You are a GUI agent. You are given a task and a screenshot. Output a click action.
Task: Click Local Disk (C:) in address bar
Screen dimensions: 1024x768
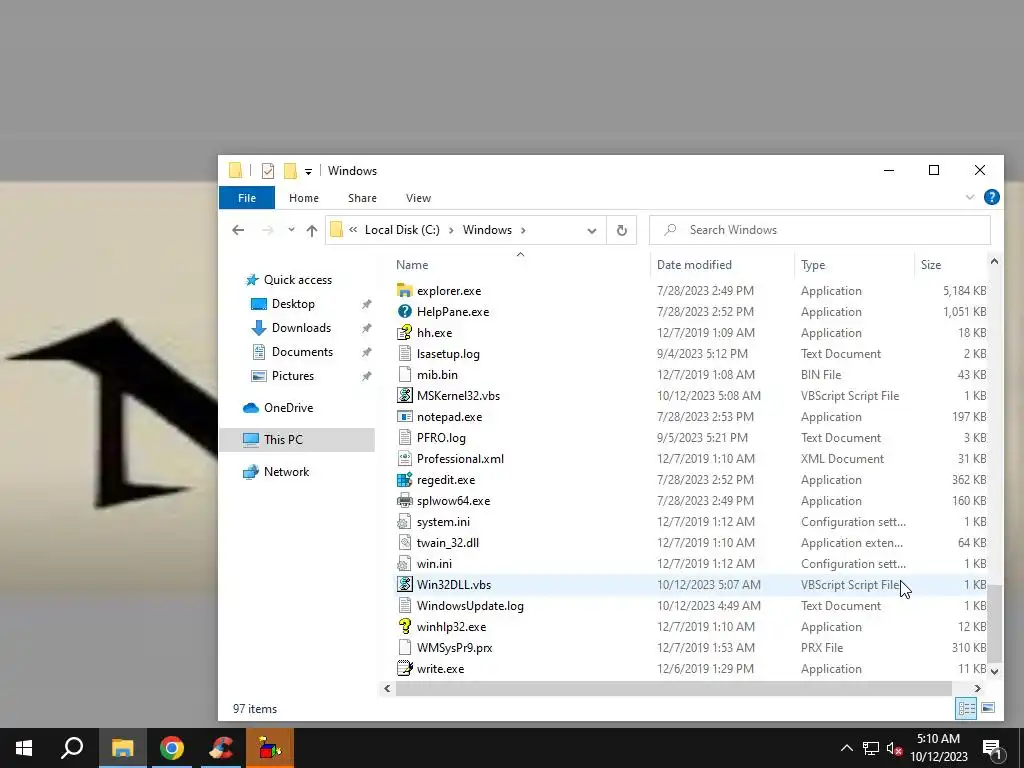[x=402, y=230]
